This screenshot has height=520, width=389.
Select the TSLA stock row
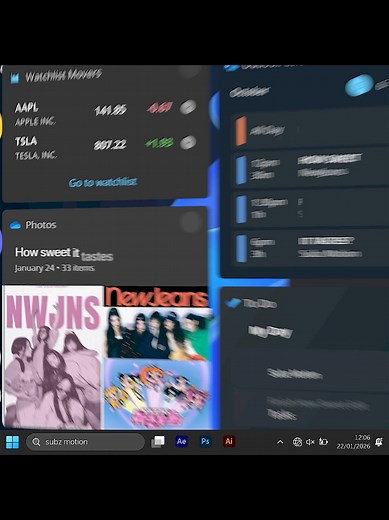click(x=105, y=148)
